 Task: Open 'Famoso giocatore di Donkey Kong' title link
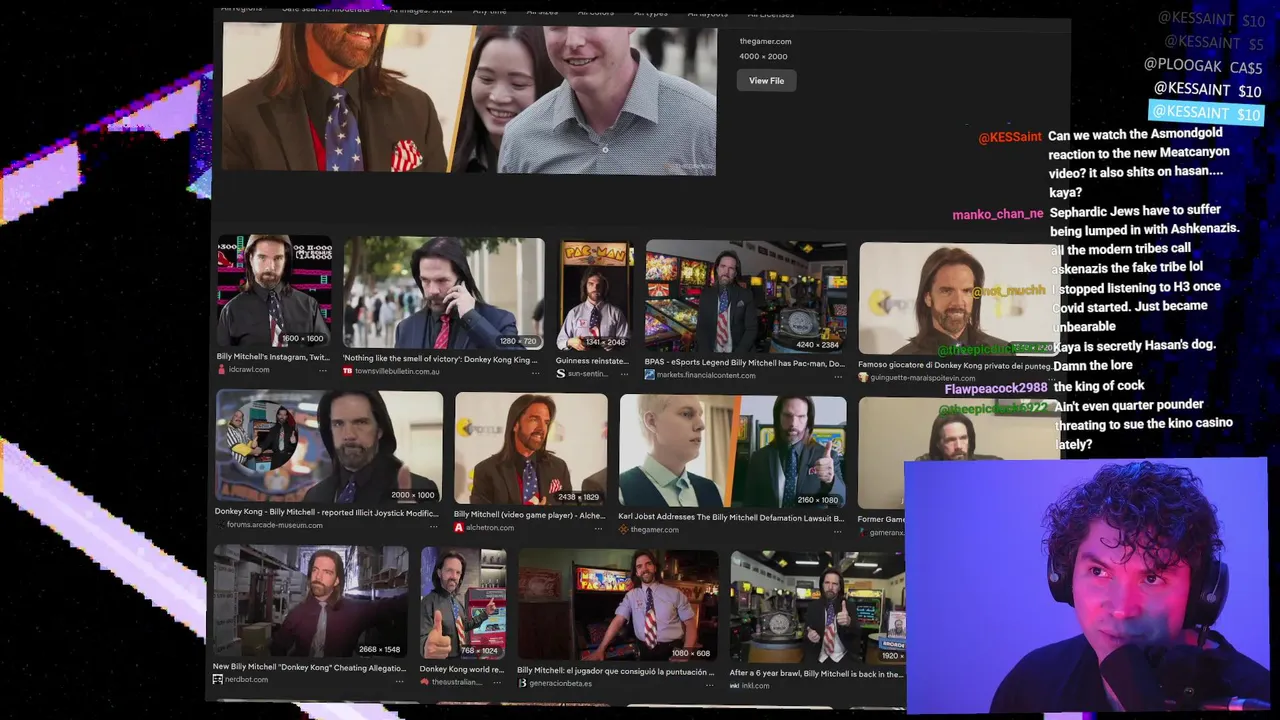[955, 366]
